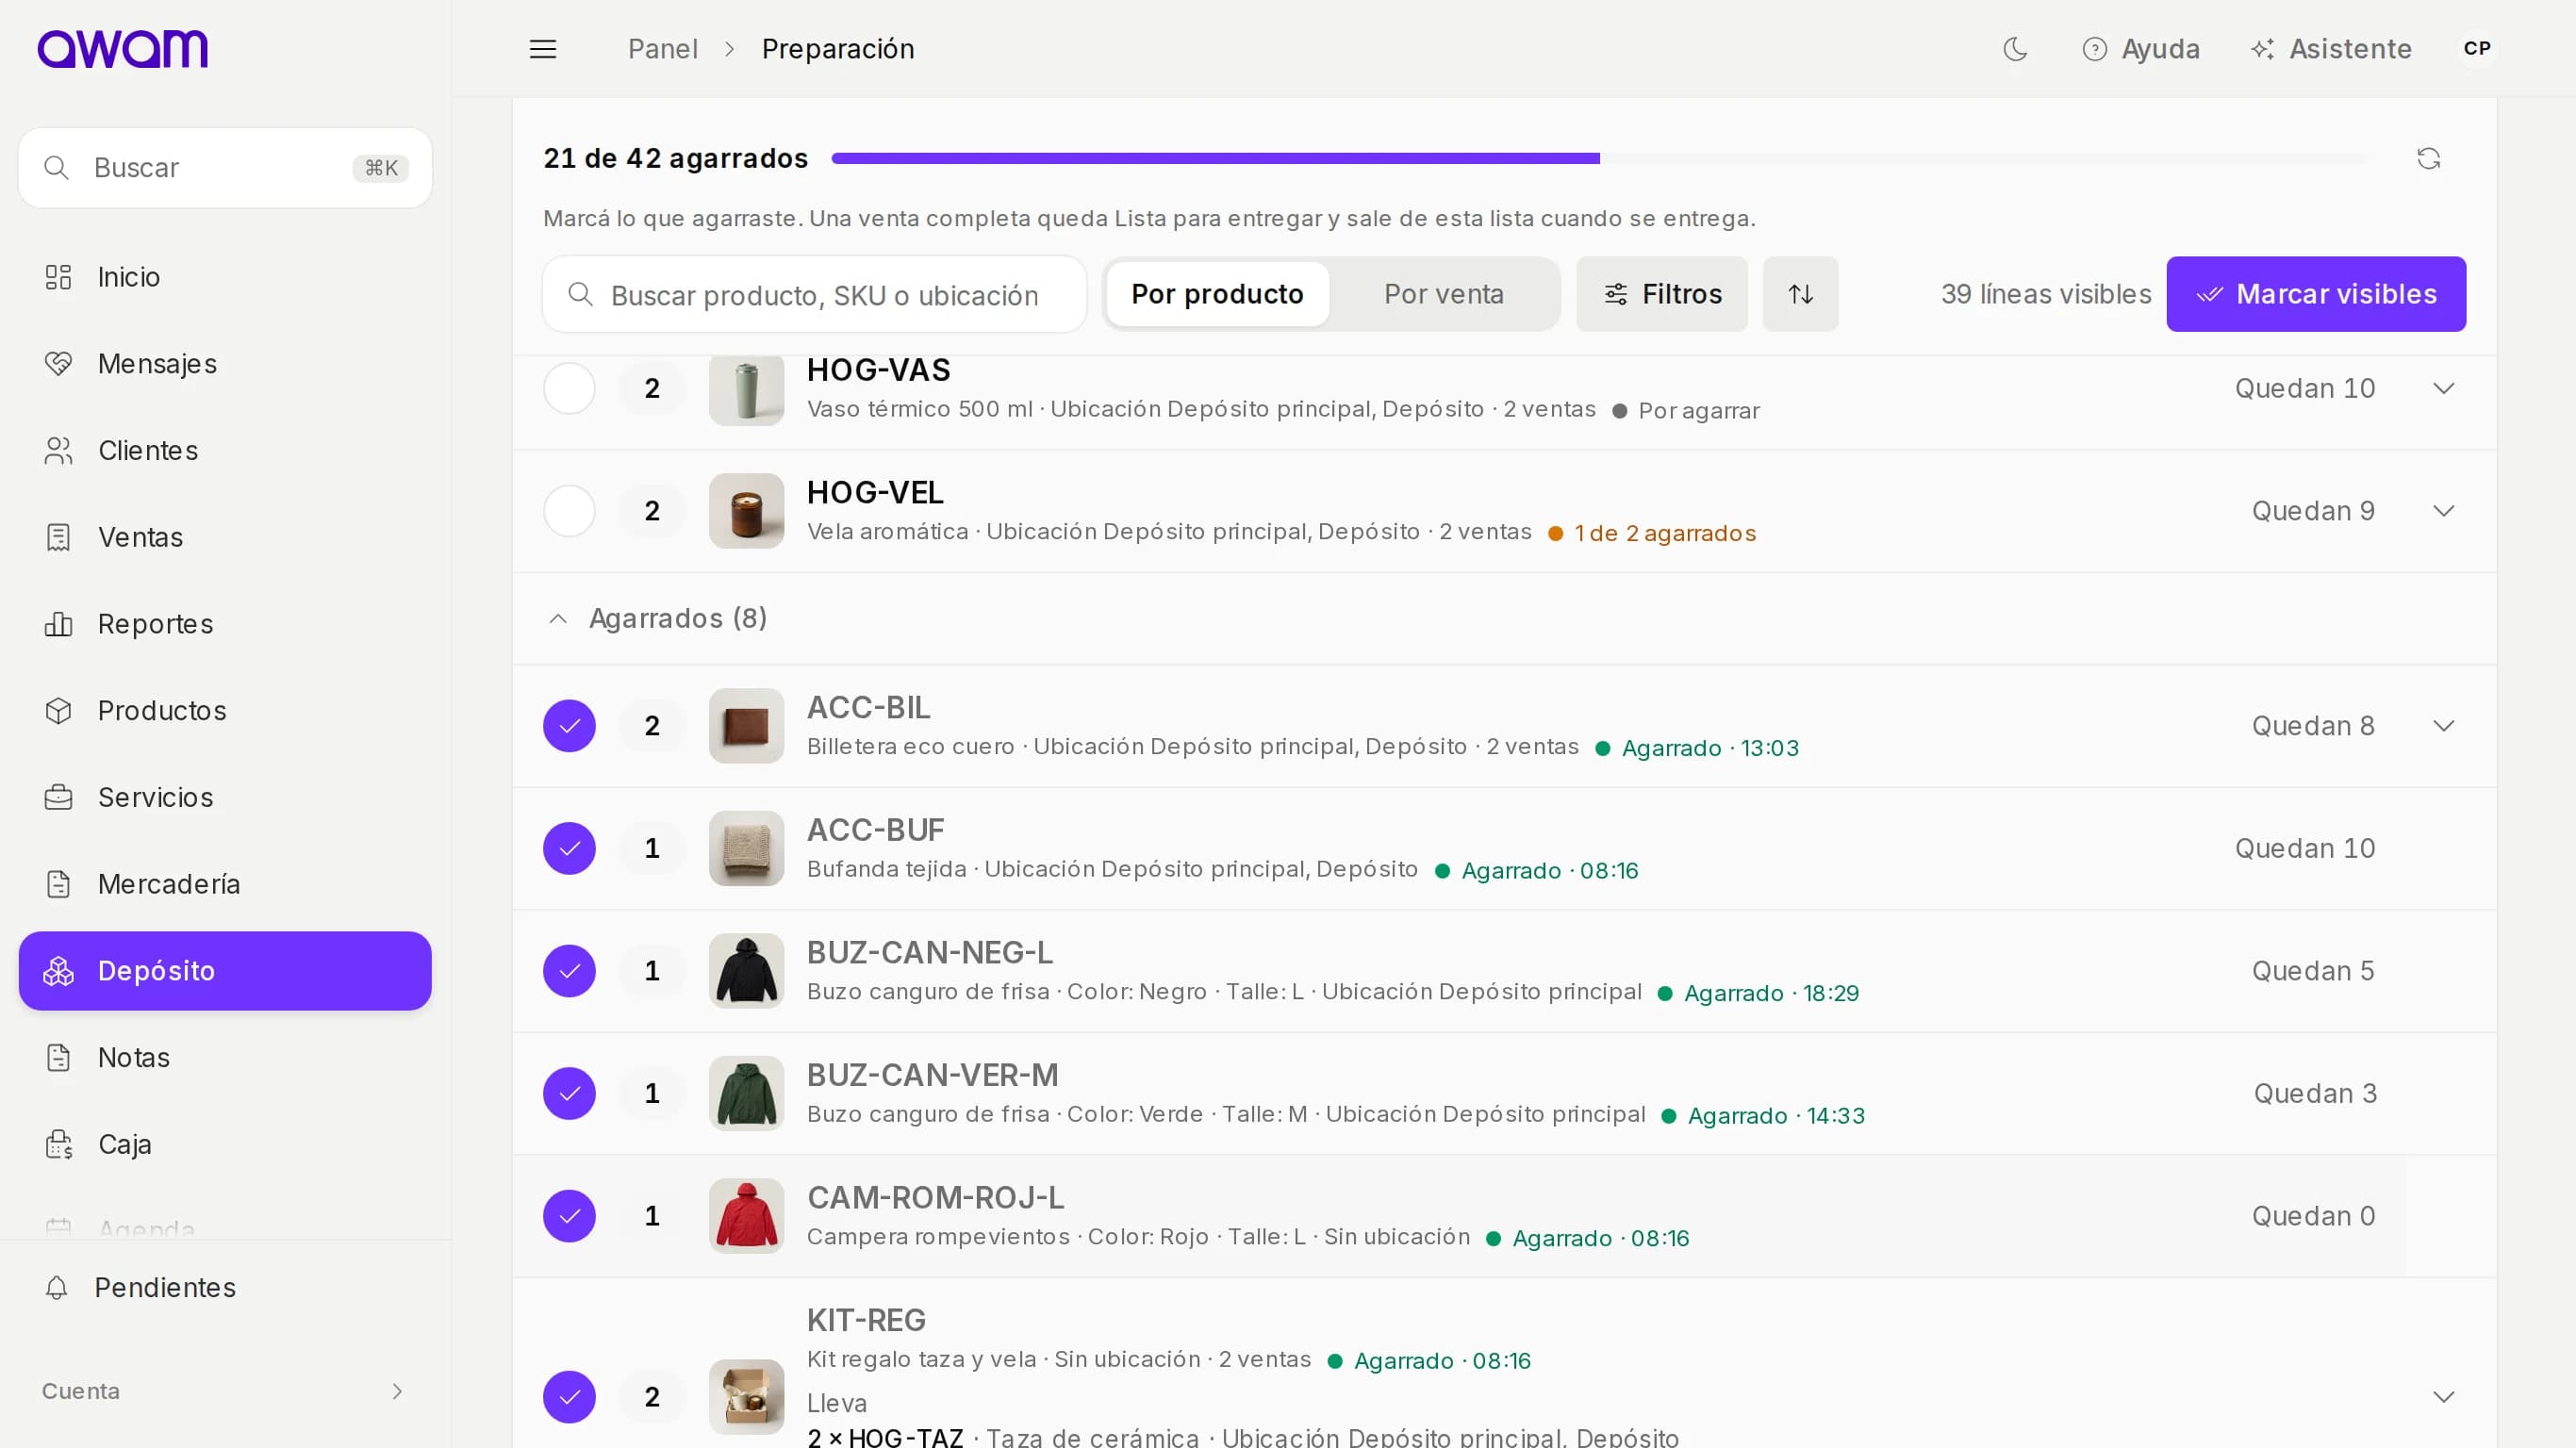Viewport: 2576px width, 1448px height.
Task: Open Ayuda help link
Action: (x=2141, y=49)
